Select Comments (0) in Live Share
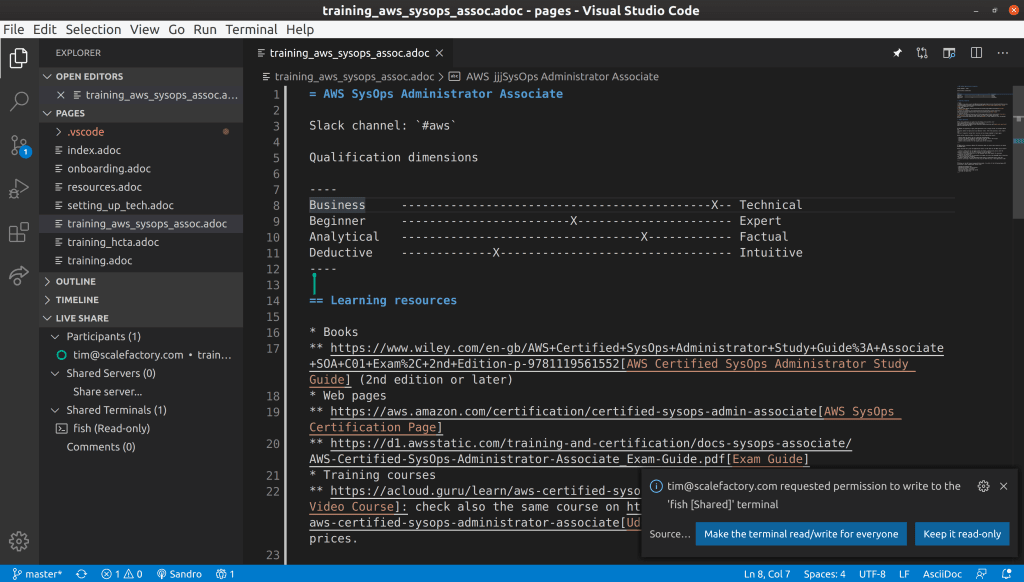This screenshot has width=1024, height=582. click(x=141, y=447)
